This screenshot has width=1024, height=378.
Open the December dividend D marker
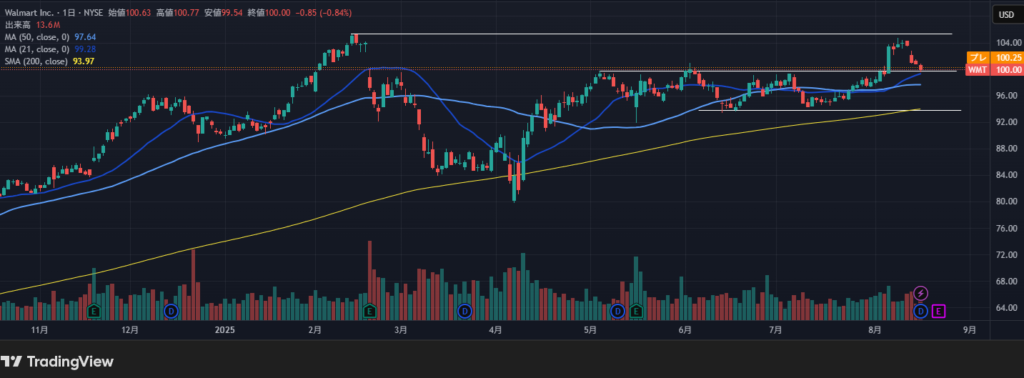click(x=171, y=311)
